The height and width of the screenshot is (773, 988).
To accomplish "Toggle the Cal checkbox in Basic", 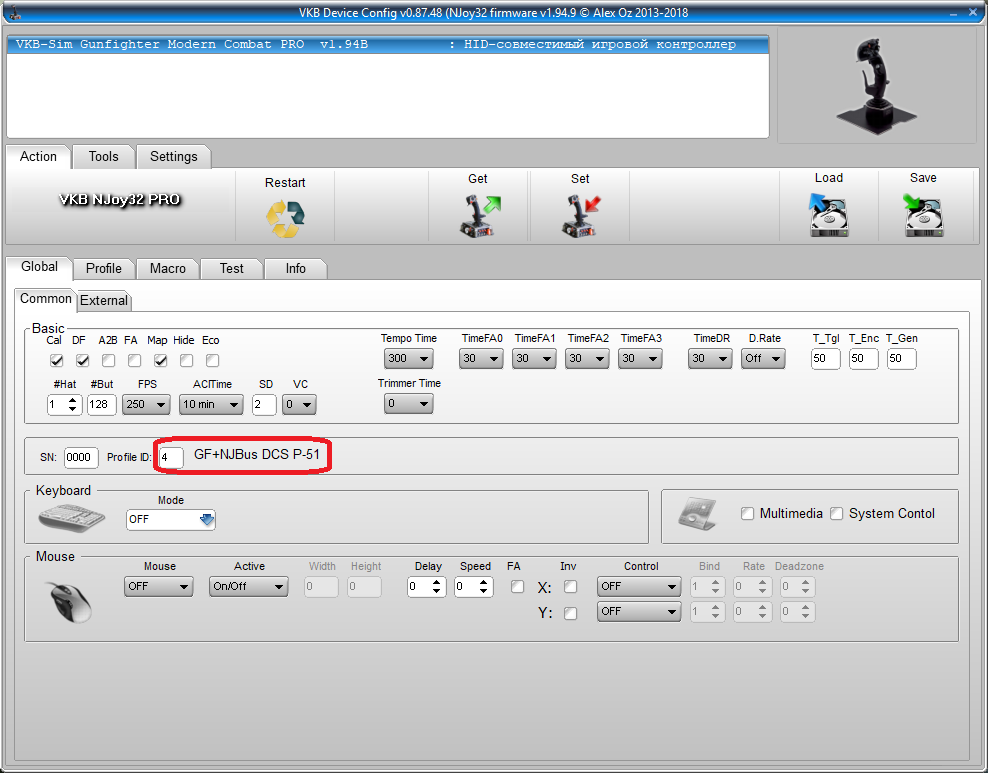I will tap(57, 360).
